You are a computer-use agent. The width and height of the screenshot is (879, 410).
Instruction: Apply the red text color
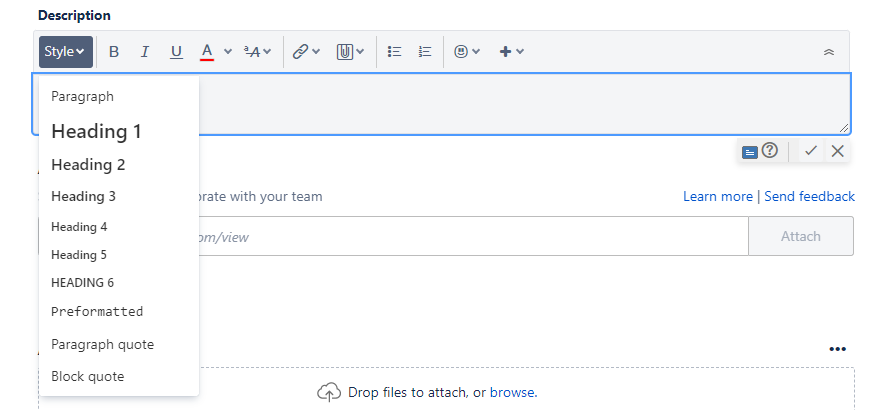coord(207,52)
